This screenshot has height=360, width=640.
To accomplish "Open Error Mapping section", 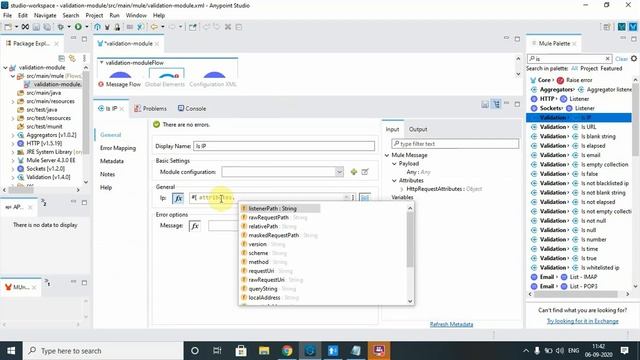I will [118, 148].
